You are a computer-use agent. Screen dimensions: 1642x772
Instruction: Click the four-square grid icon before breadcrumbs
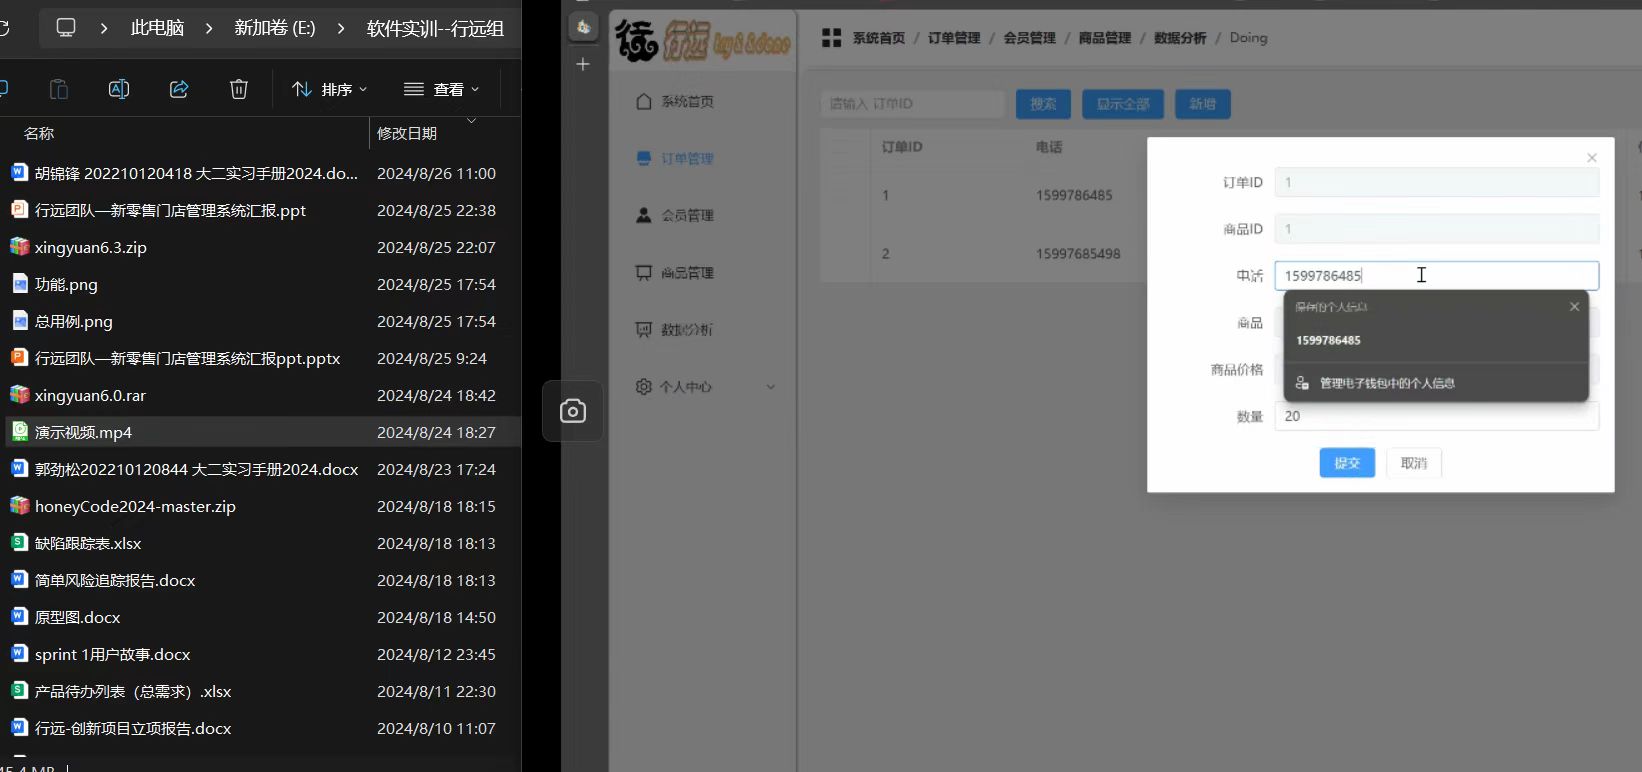pos(831,38)
